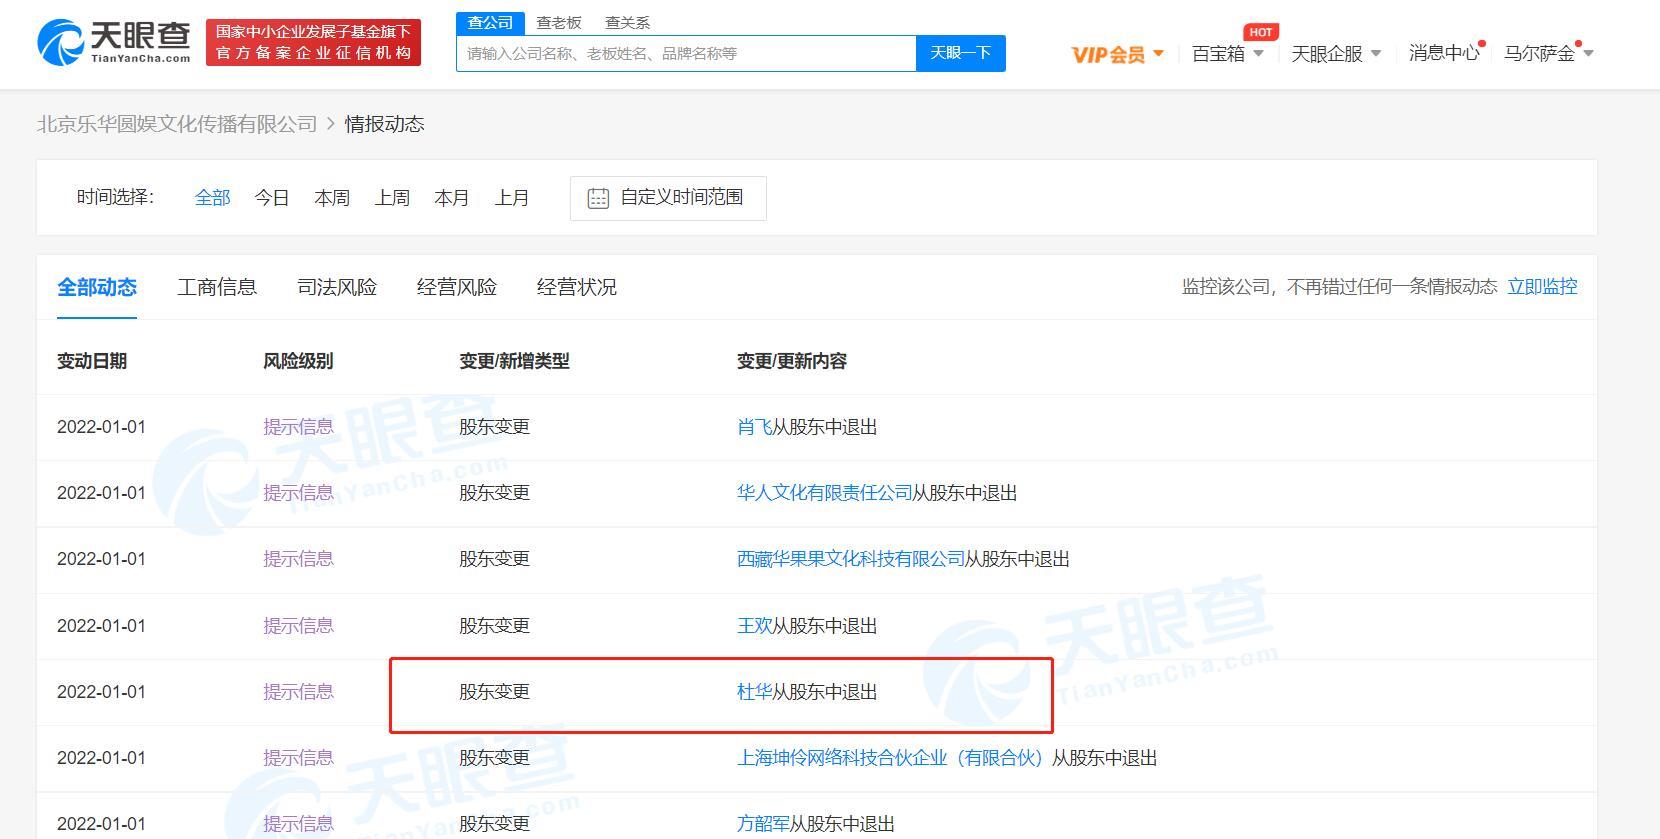Focus the company name search field
Viewport: 1660px width, 839px height.
point(686,53)
